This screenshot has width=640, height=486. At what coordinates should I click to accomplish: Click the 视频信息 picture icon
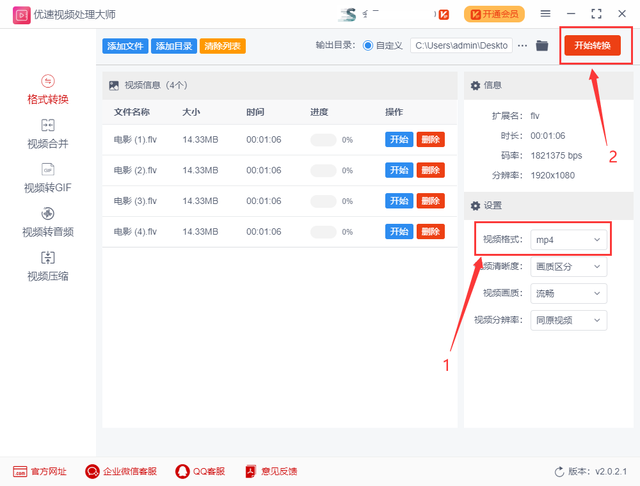pos(114,85)
